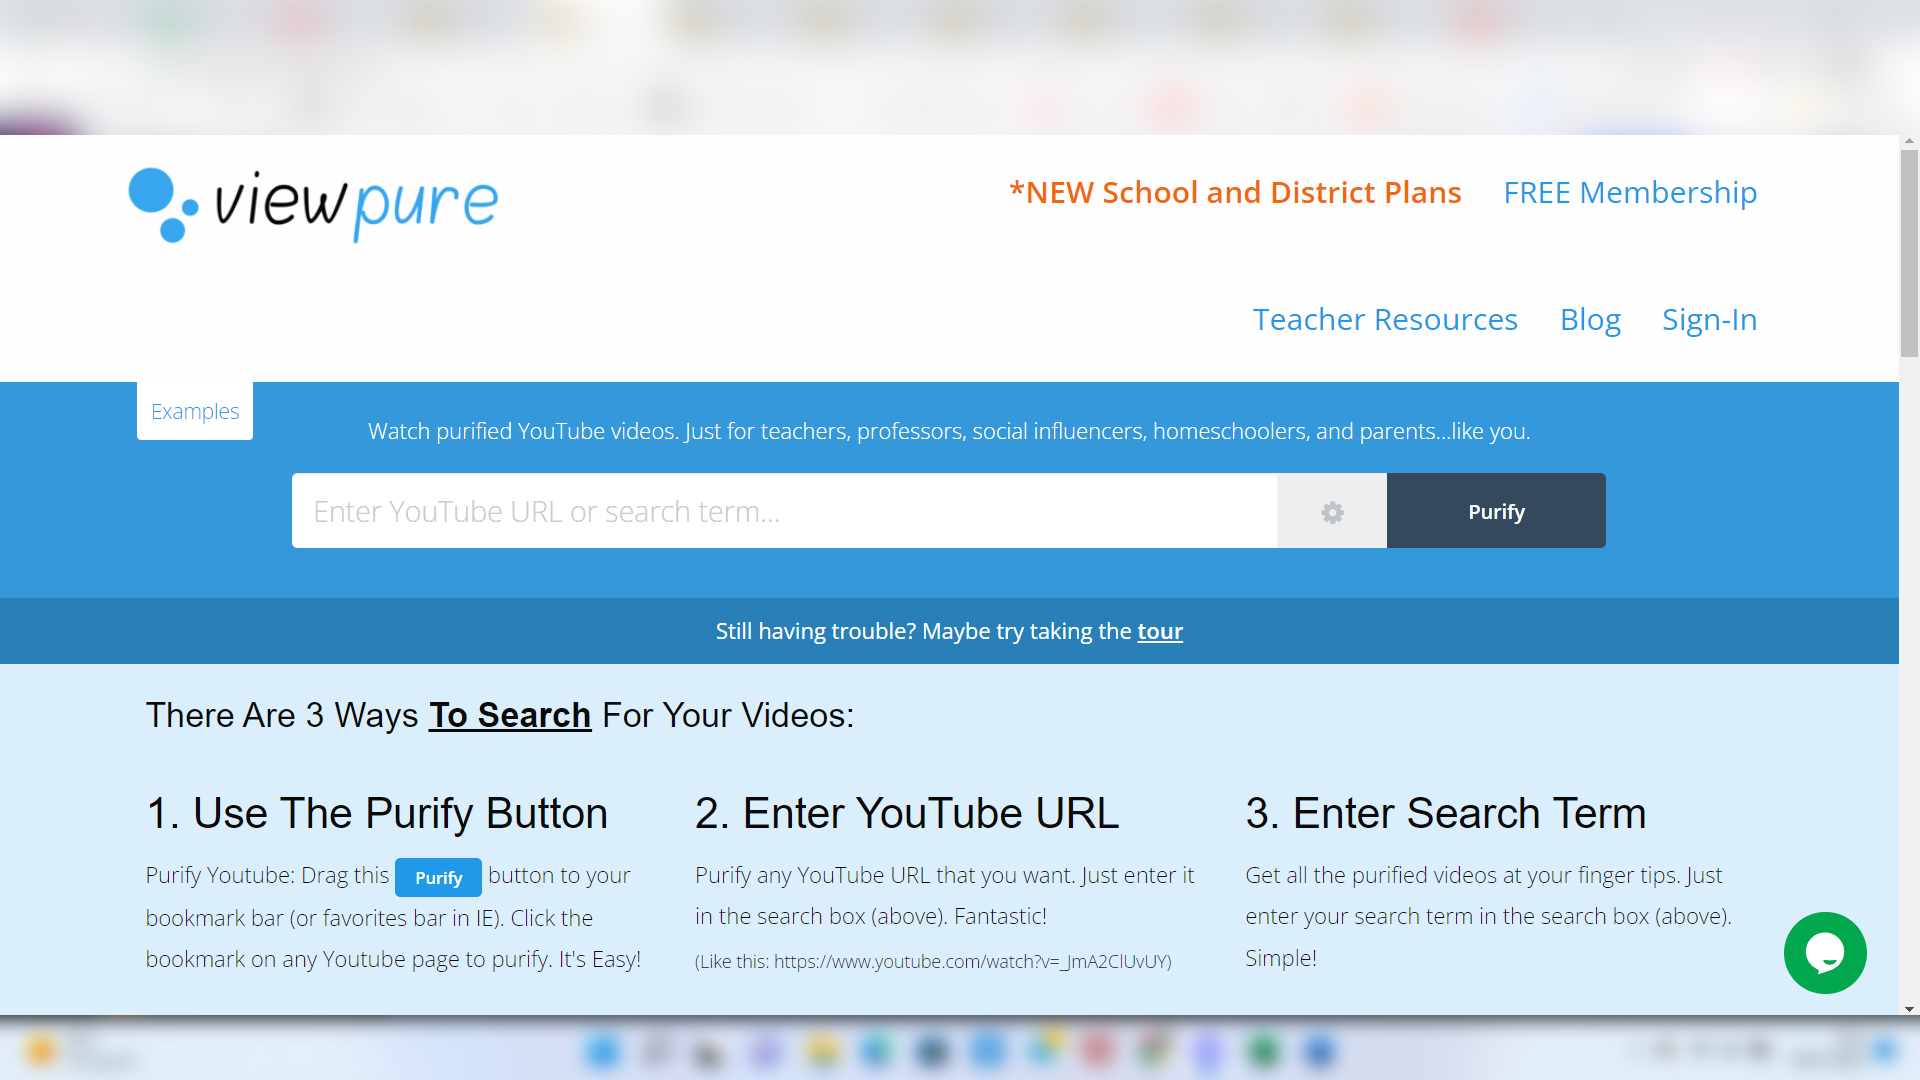
Task: Click the small blue Purify bookmarklet button
Action: (438, 877)
